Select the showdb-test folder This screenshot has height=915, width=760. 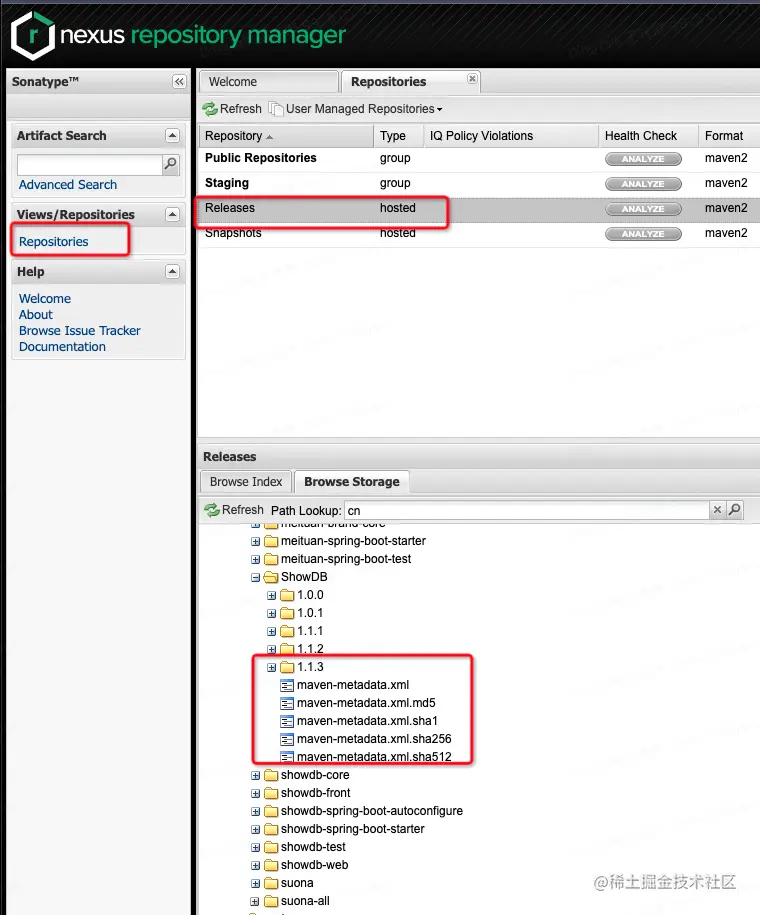pos(313,847)
